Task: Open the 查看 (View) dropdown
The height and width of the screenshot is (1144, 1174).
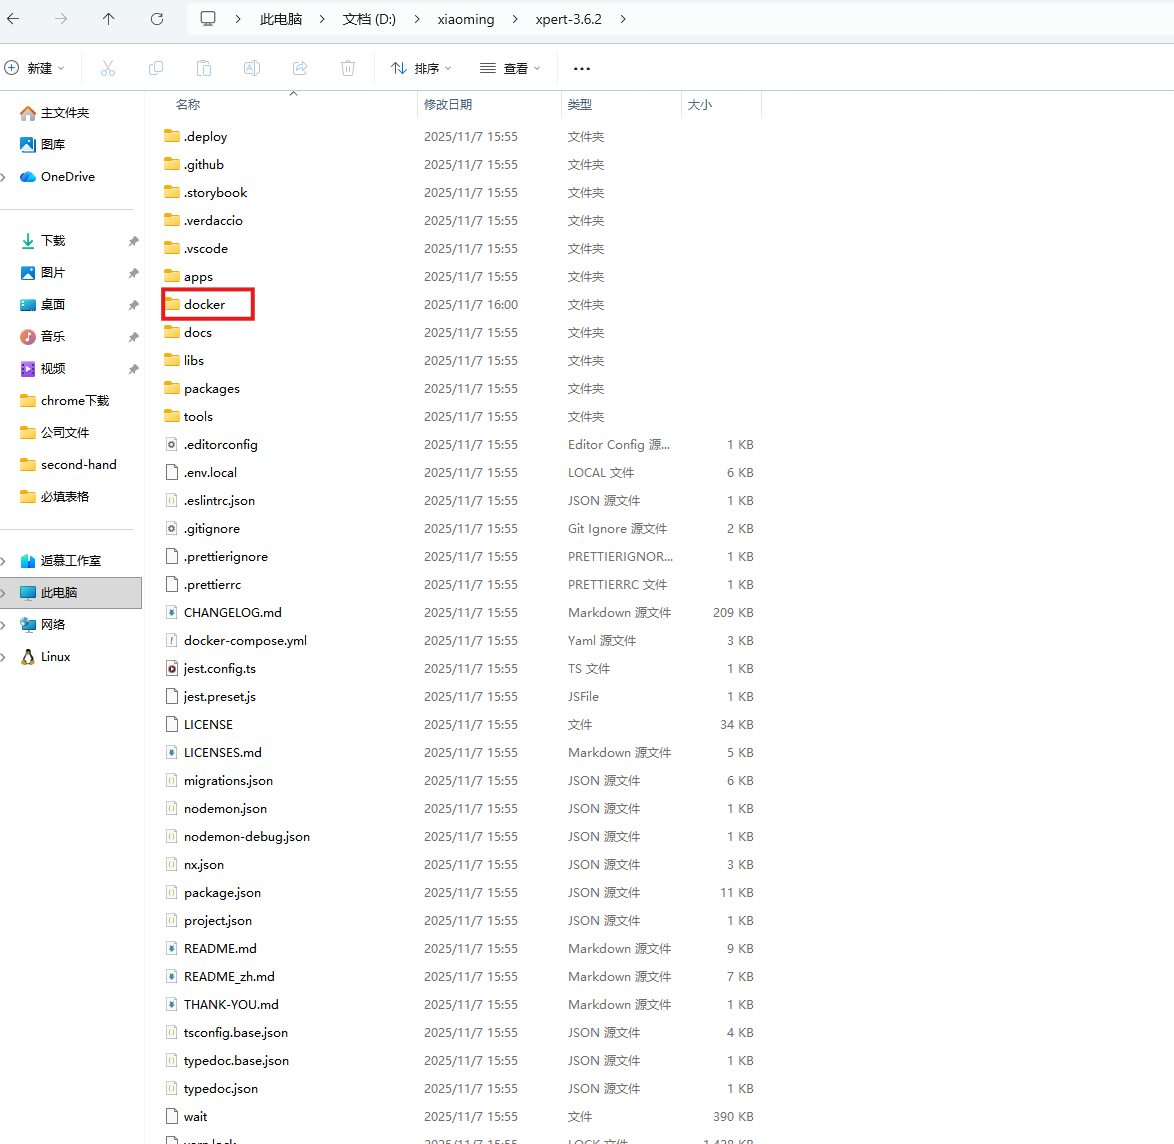Action: coord(510,68)
